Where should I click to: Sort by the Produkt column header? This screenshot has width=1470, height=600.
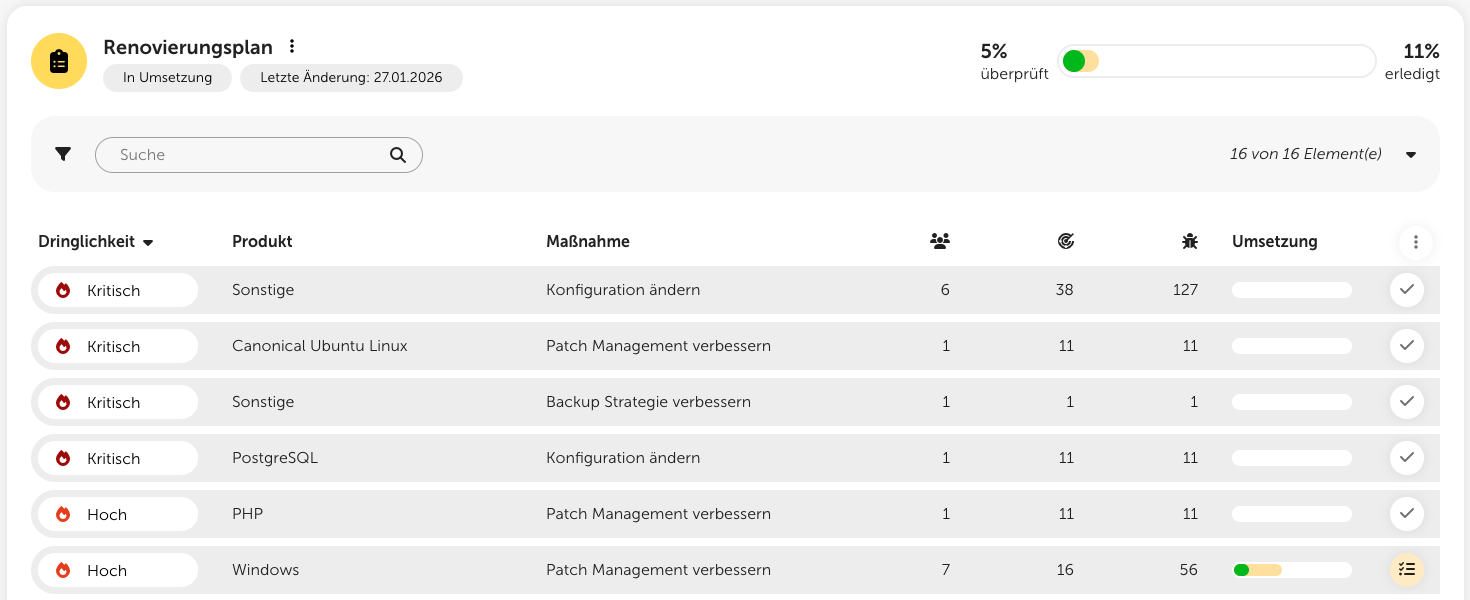point(262,242)
